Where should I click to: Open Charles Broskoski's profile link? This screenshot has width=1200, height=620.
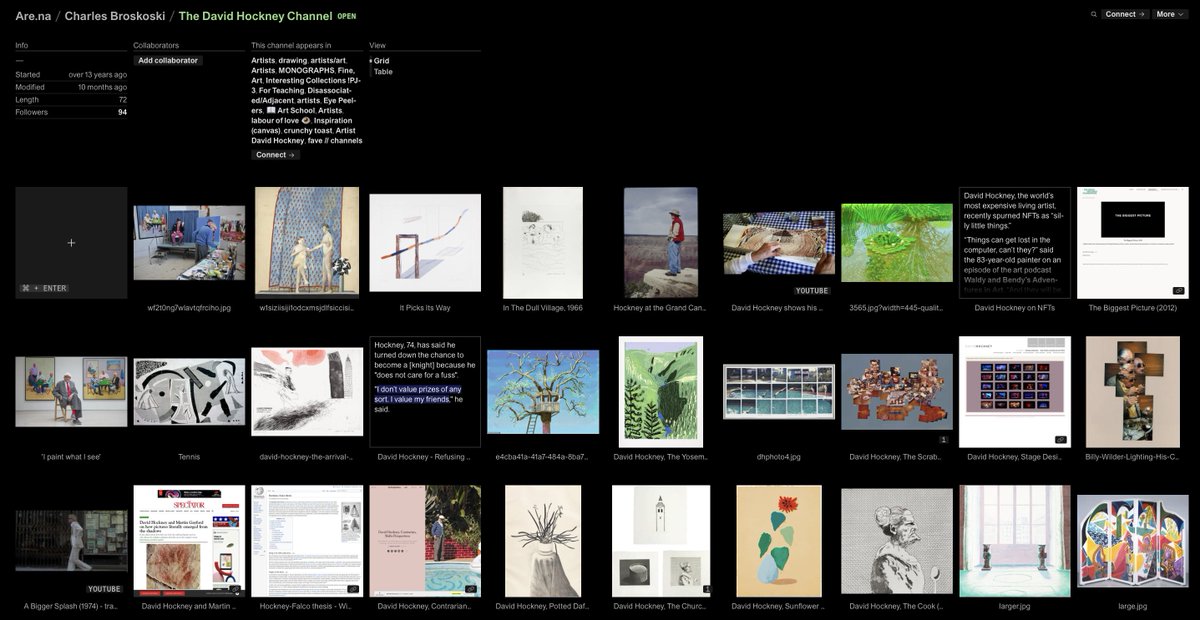[x=113, y=16]
